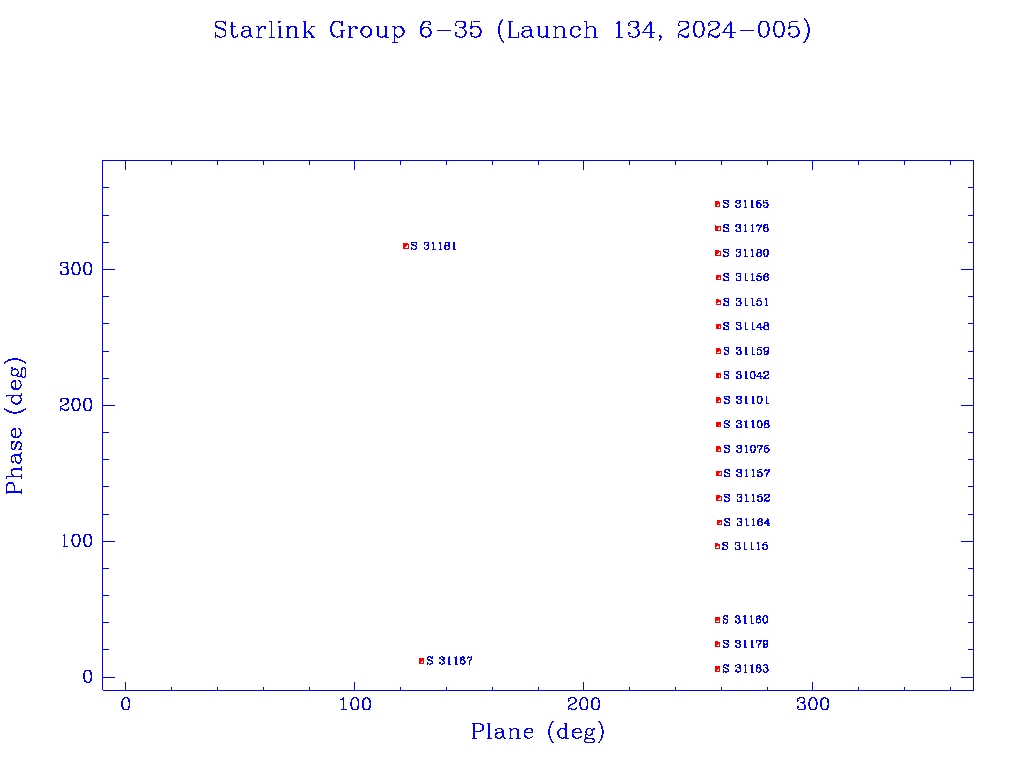Select the S 31152 satellite label
The image size is (1024, 768).
pyautogui.click(x=746, y=499)
